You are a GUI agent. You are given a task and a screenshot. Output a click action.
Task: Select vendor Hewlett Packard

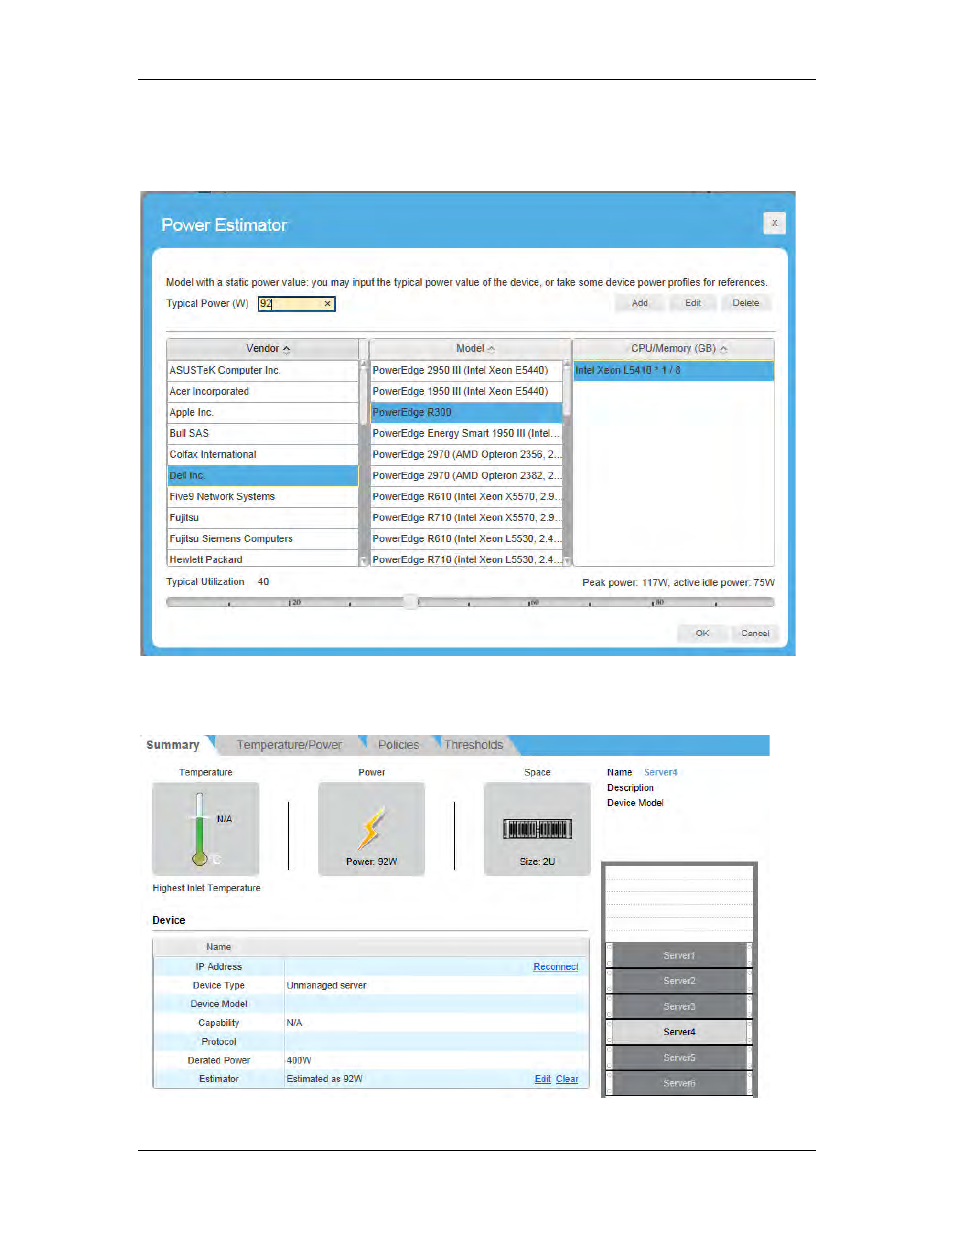(x=262, y=559)
